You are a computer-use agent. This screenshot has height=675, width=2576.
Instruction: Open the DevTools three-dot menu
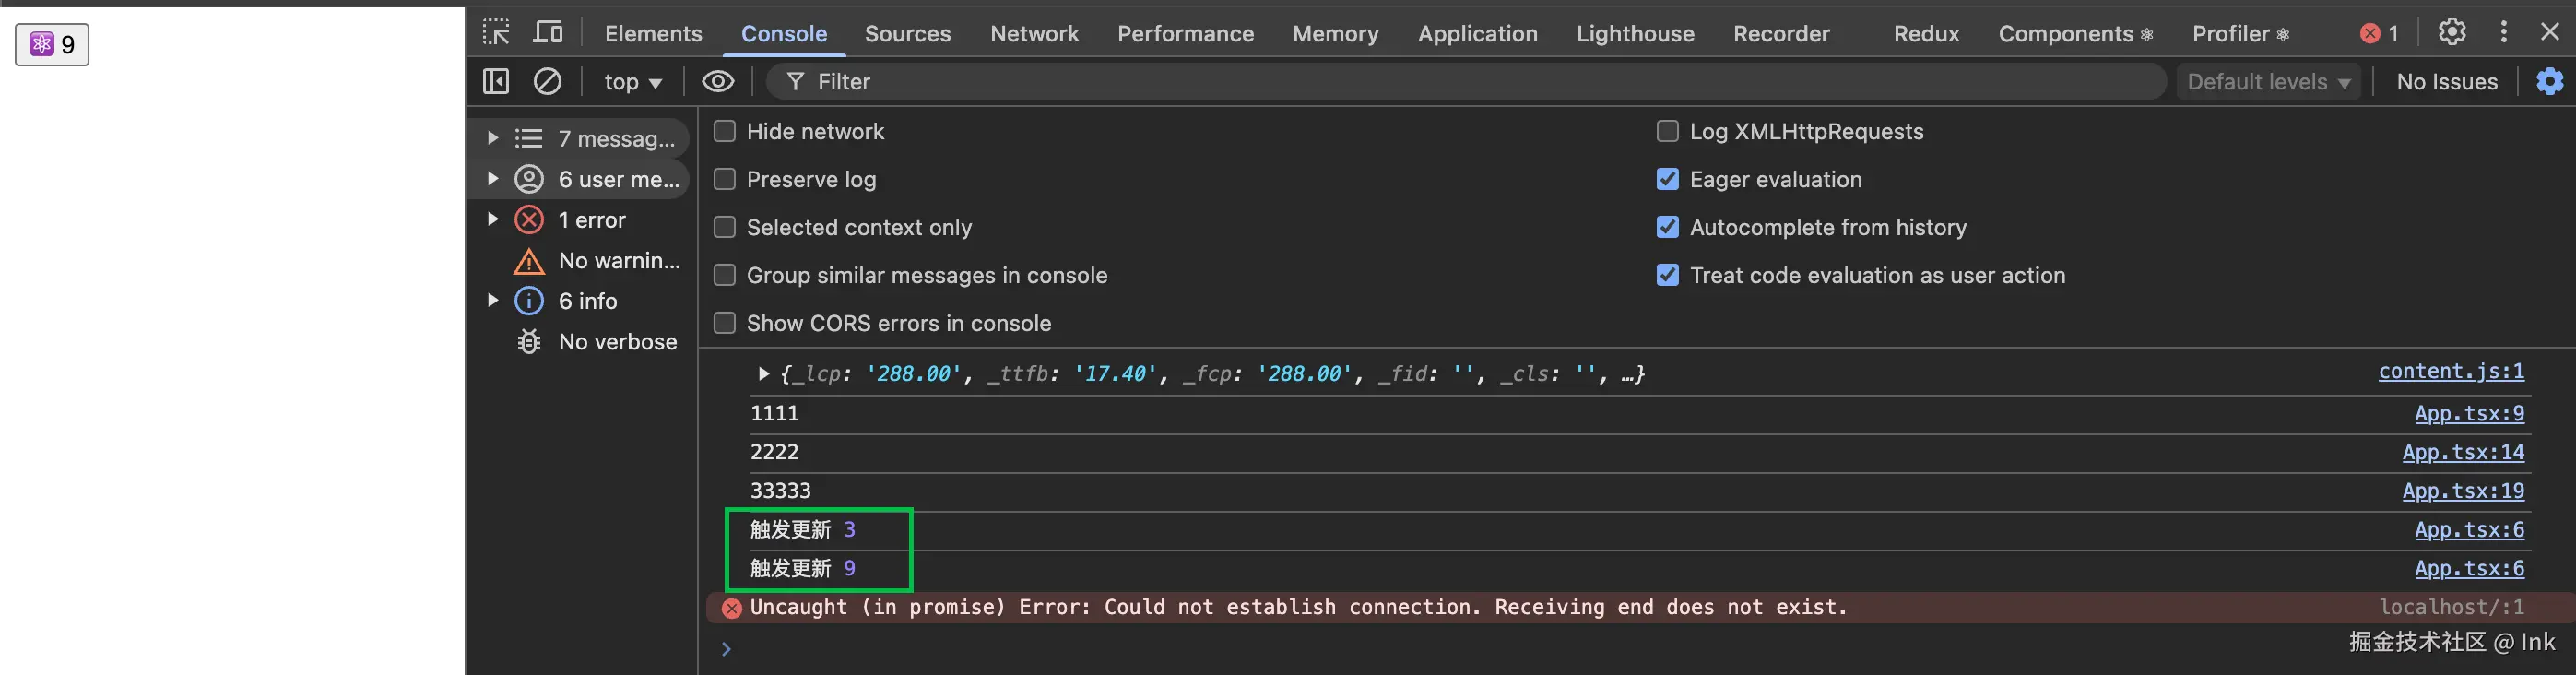(2503, 33)
